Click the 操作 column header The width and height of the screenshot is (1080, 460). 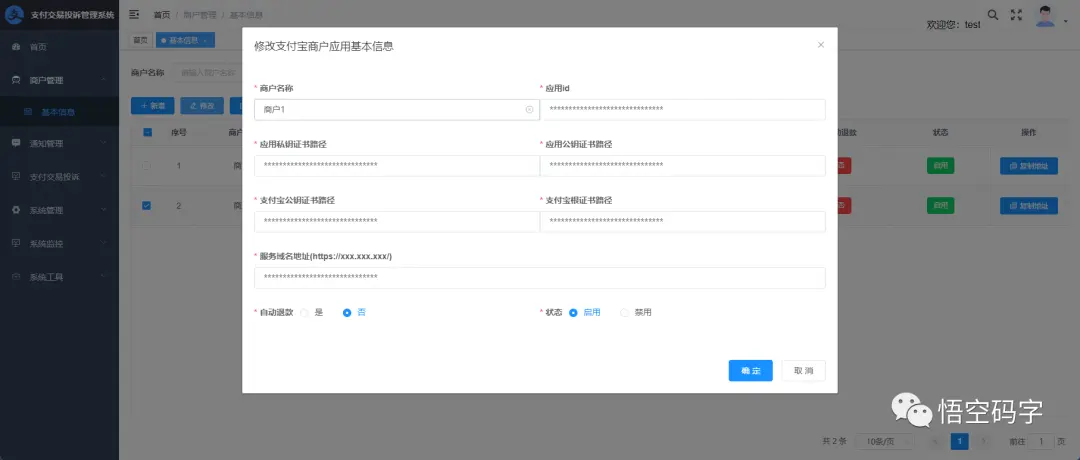(x=1028, y=132)
